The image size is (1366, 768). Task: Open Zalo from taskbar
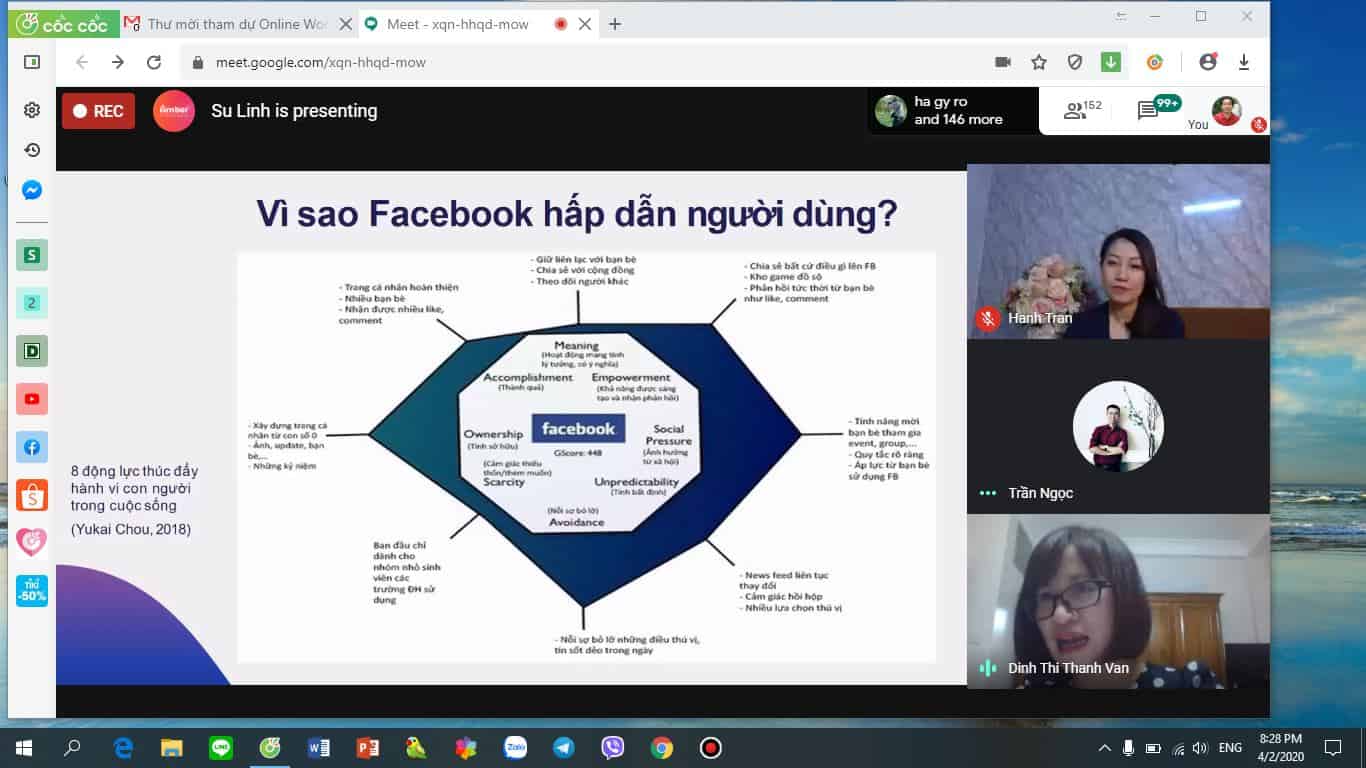pyautogui.click(x=515, y=747)
